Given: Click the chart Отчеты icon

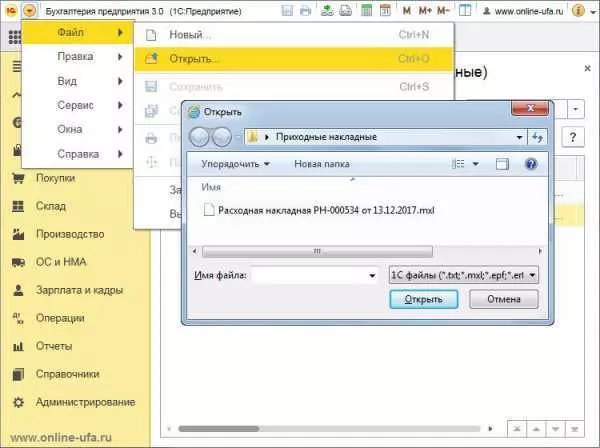Looking at the screenshot, I should pos(18,346).
